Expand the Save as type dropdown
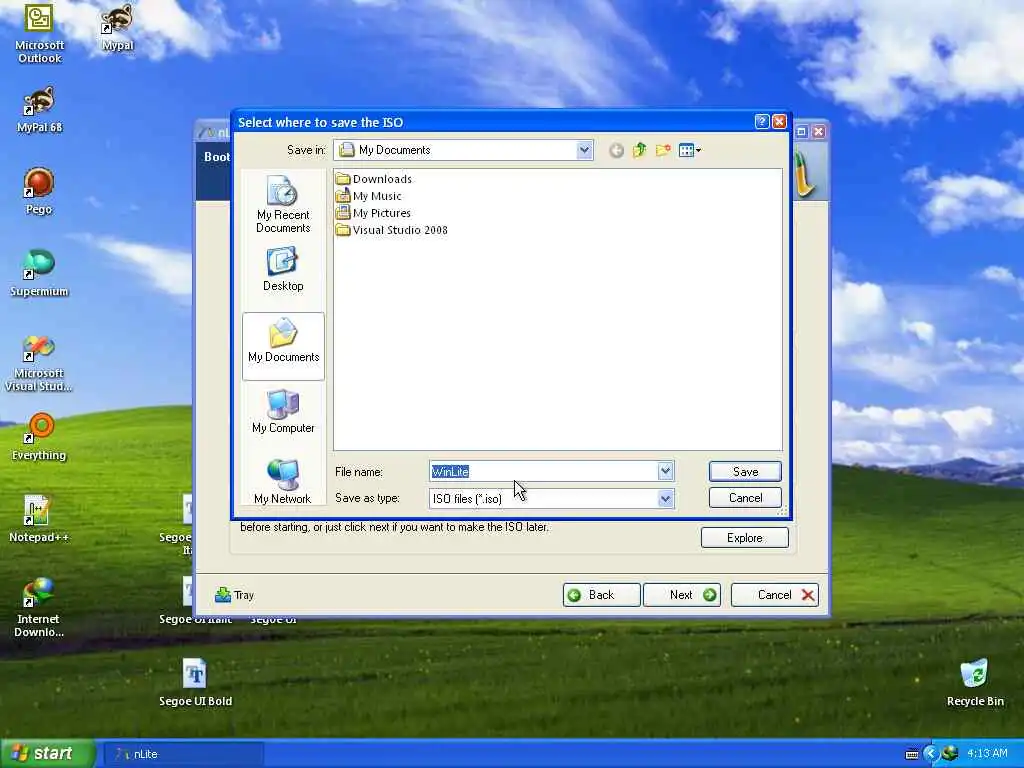The image size is (1024, 768). [x=665, y=499]
